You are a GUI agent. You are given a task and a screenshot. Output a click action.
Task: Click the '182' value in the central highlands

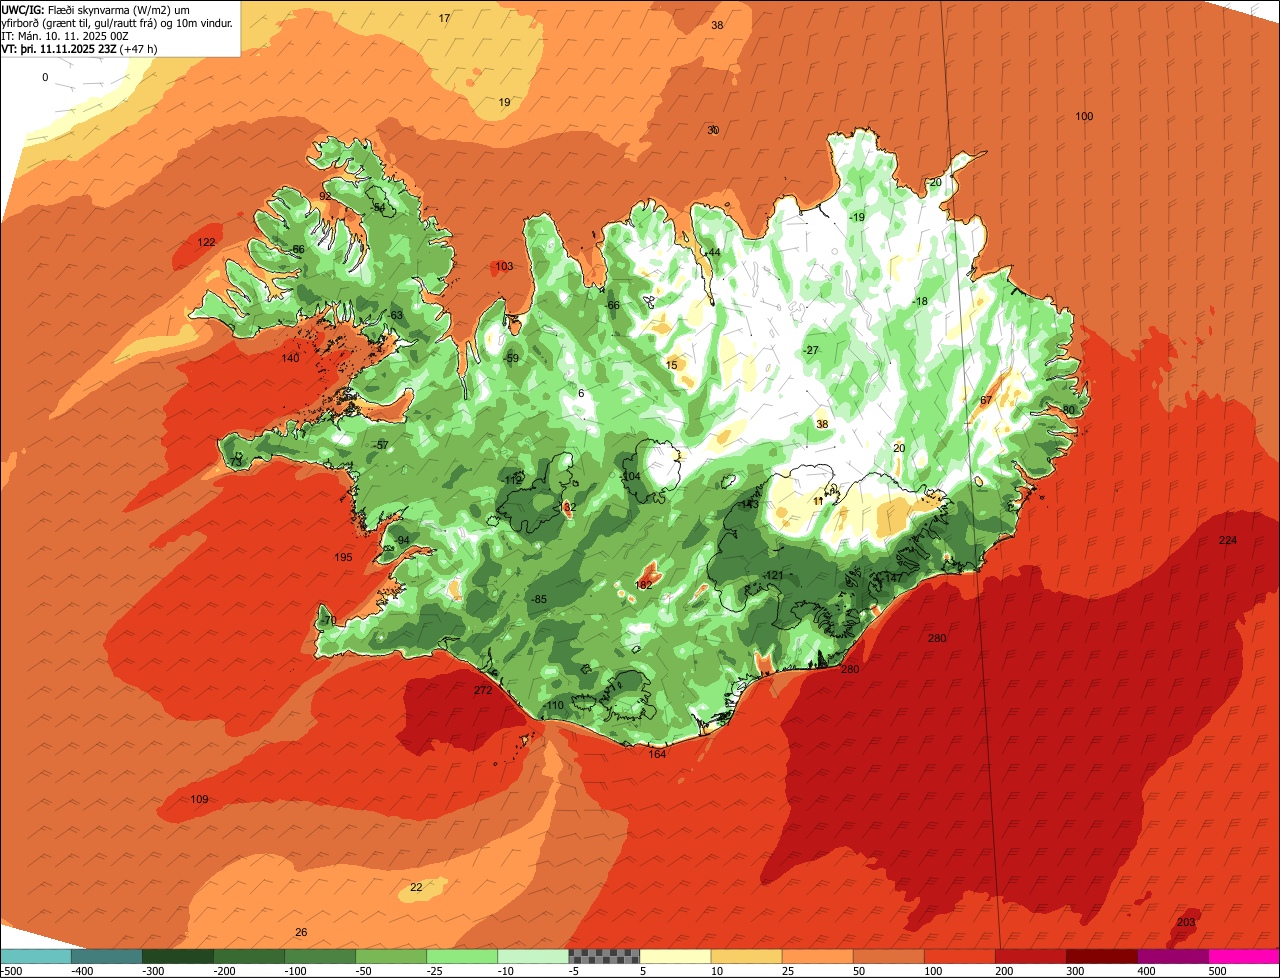pyautogui.click(x=644, y=585)
